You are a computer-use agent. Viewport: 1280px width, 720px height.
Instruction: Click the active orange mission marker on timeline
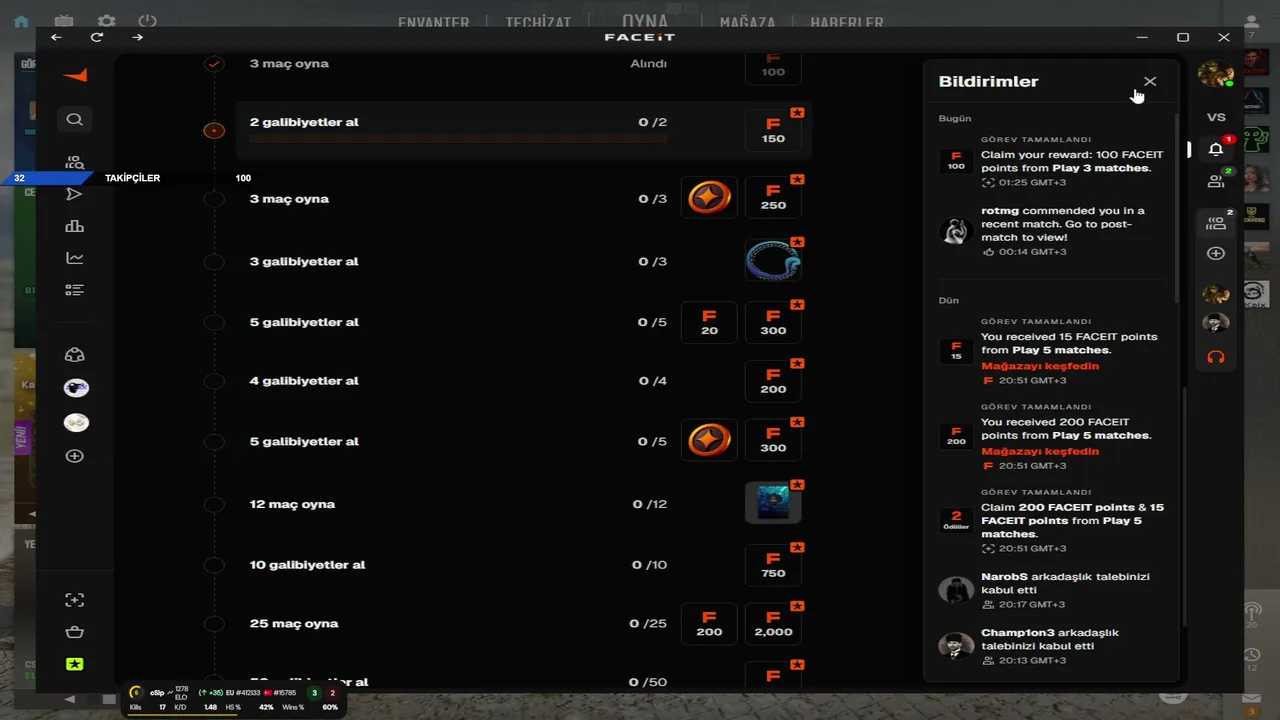(x=214, y=130)
